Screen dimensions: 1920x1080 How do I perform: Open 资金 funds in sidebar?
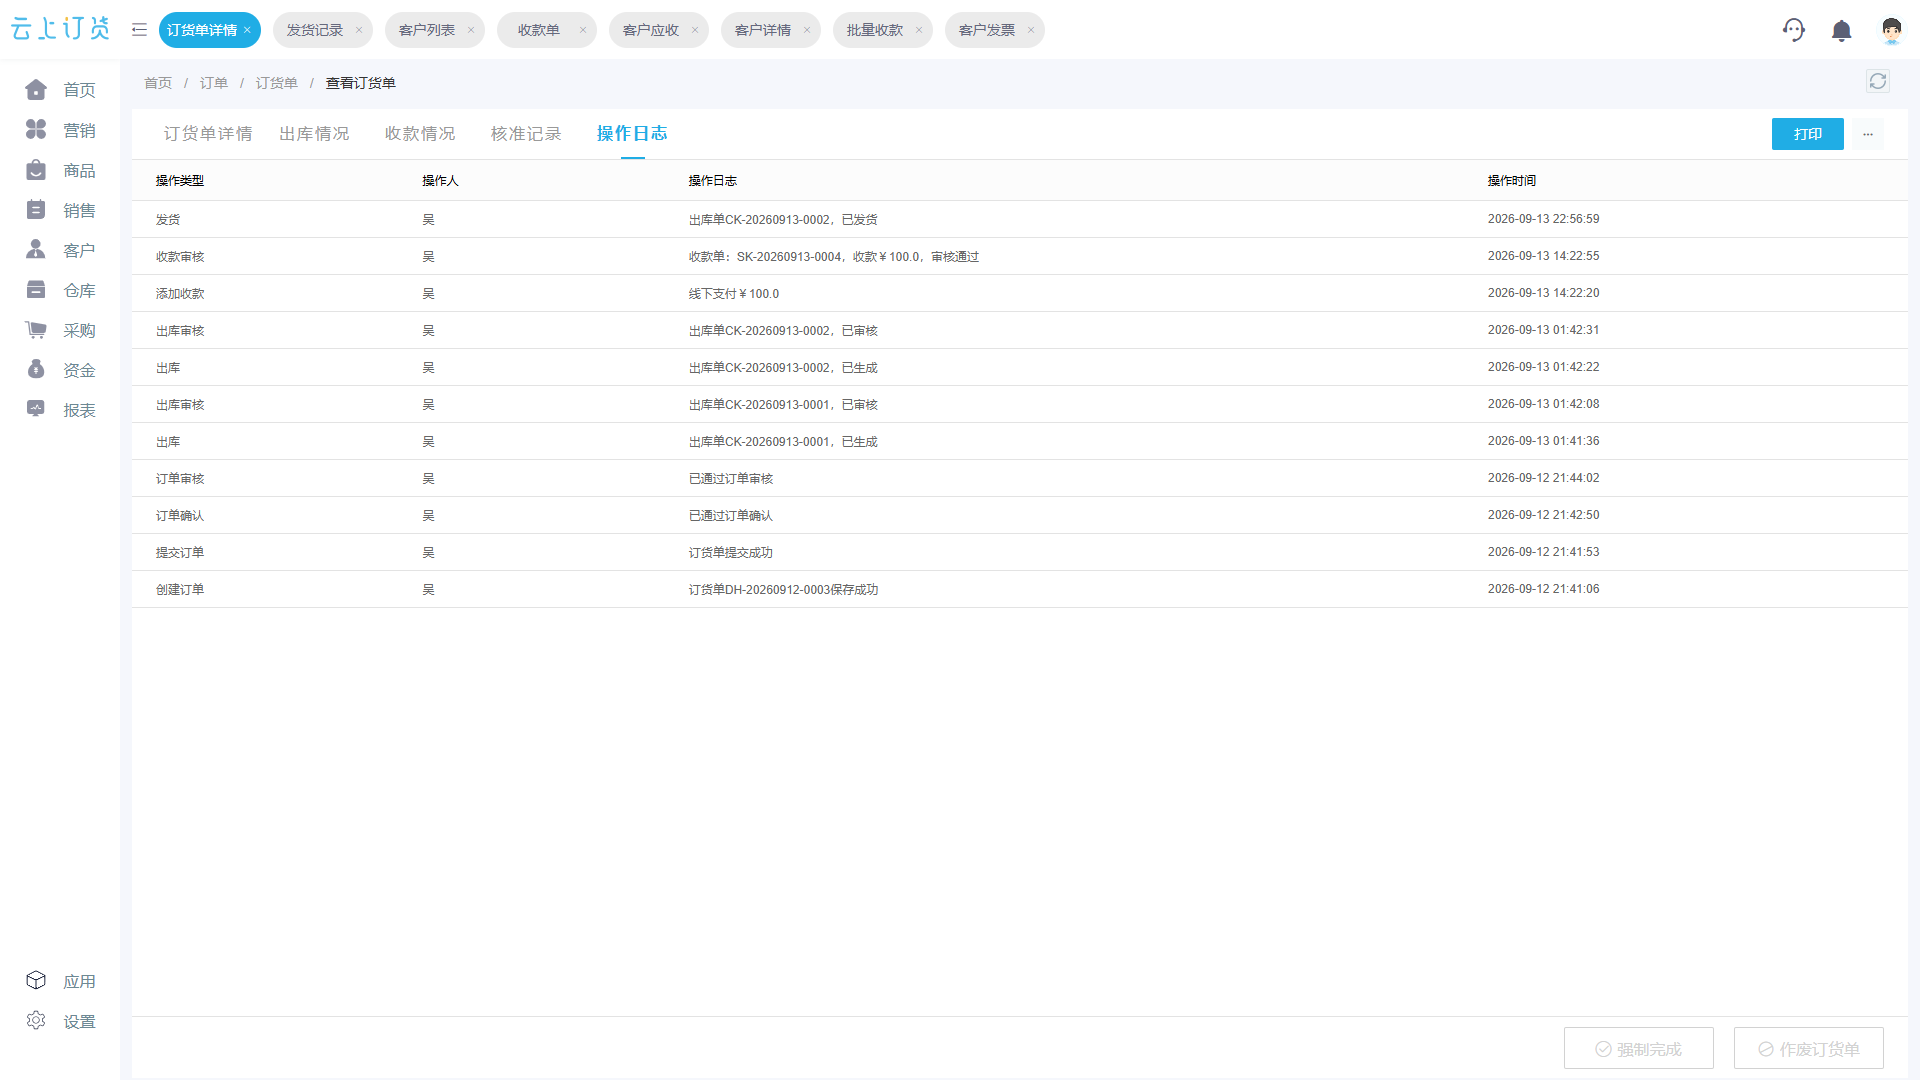(x=60, y=370)
